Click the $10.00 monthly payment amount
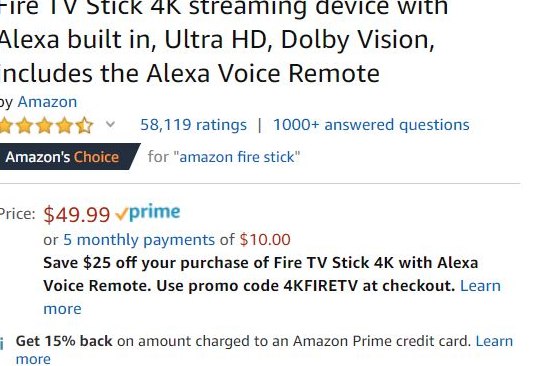 (x=265, y=239)
